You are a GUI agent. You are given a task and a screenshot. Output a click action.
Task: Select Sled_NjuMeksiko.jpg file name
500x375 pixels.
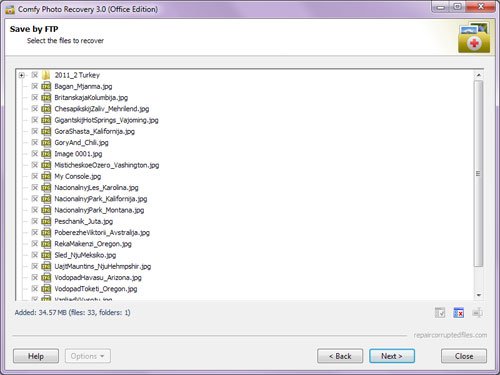point(85,255)
